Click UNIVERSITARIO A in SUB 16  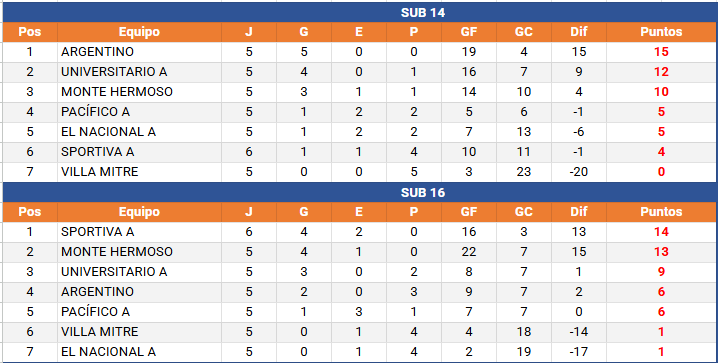tap(139, 272)
